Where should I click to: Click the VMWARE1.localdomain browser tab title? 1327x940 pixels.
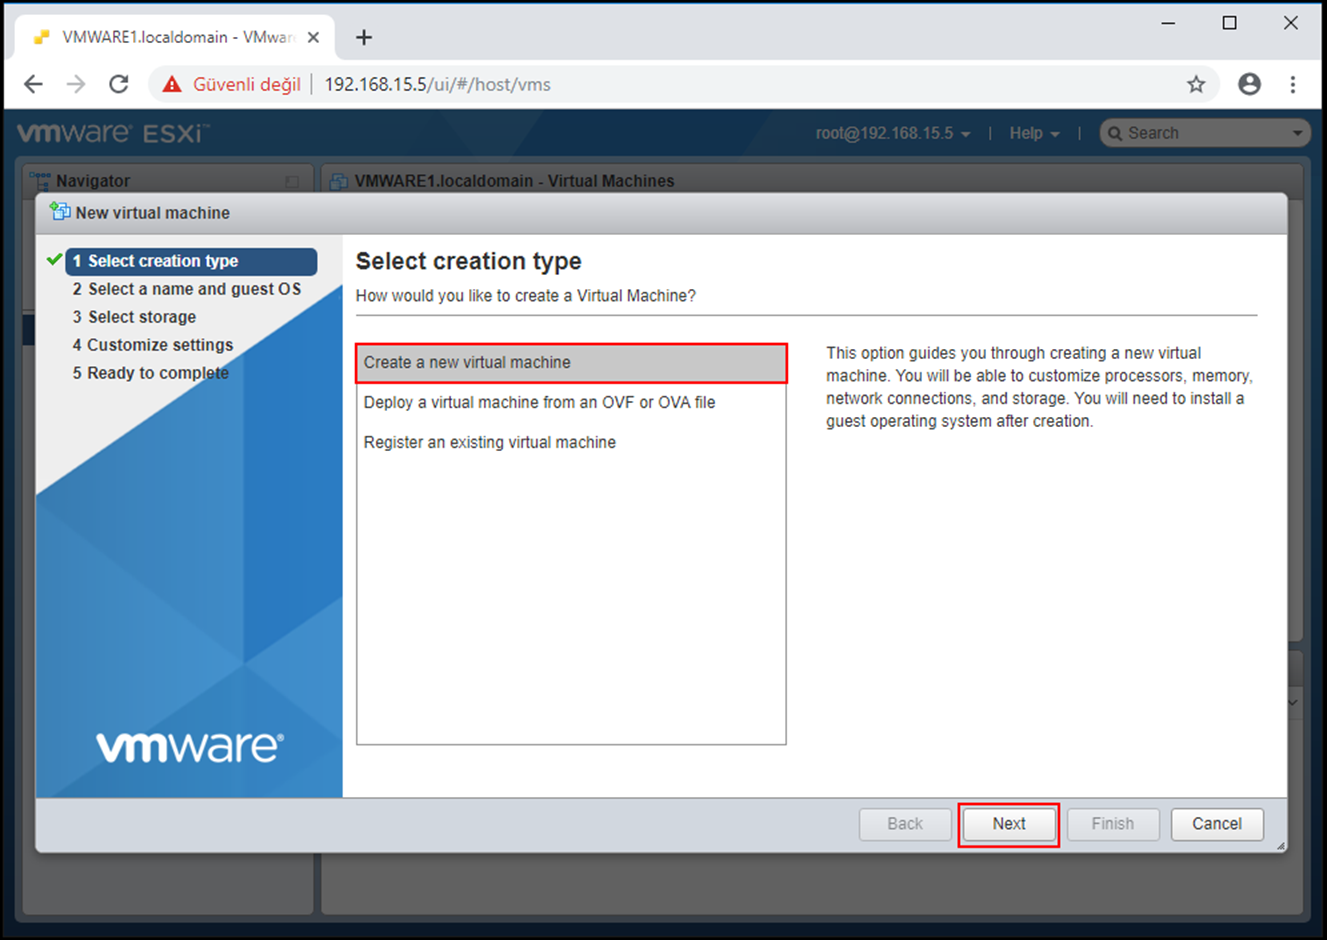178,37
